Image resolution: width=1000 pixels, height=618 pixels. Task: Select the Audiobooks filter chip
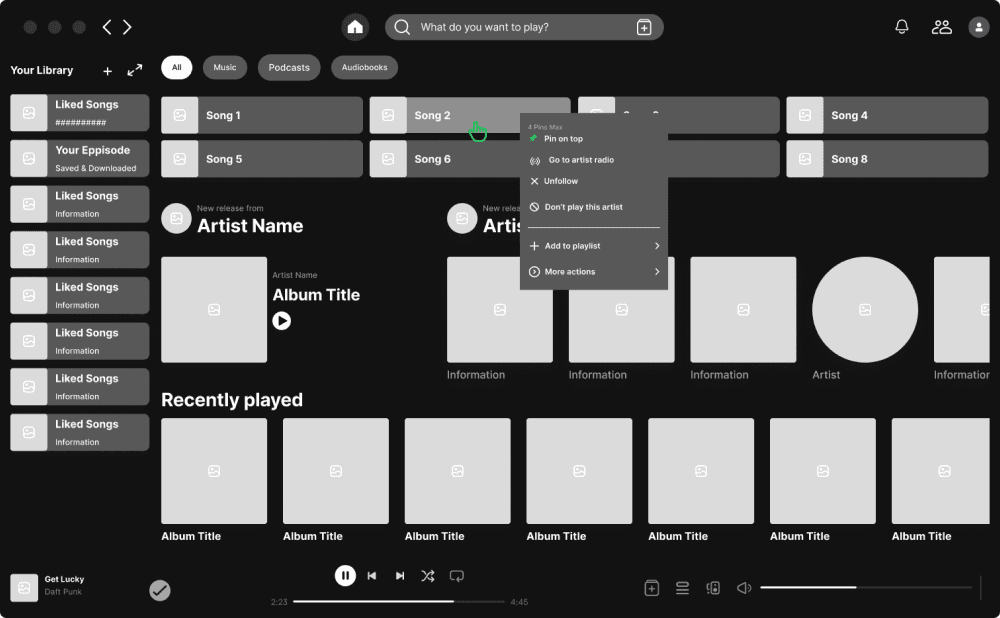[x=364, y=67]
